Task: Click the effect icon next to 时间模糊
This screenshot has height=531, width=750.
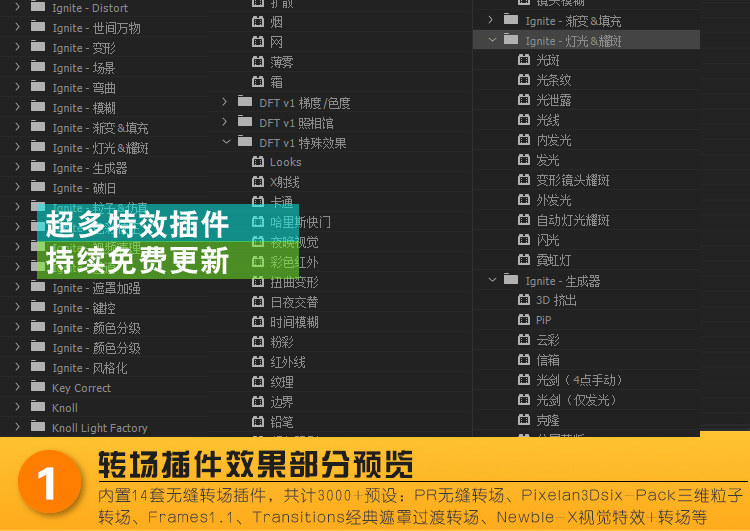Action: pos(258,322)
